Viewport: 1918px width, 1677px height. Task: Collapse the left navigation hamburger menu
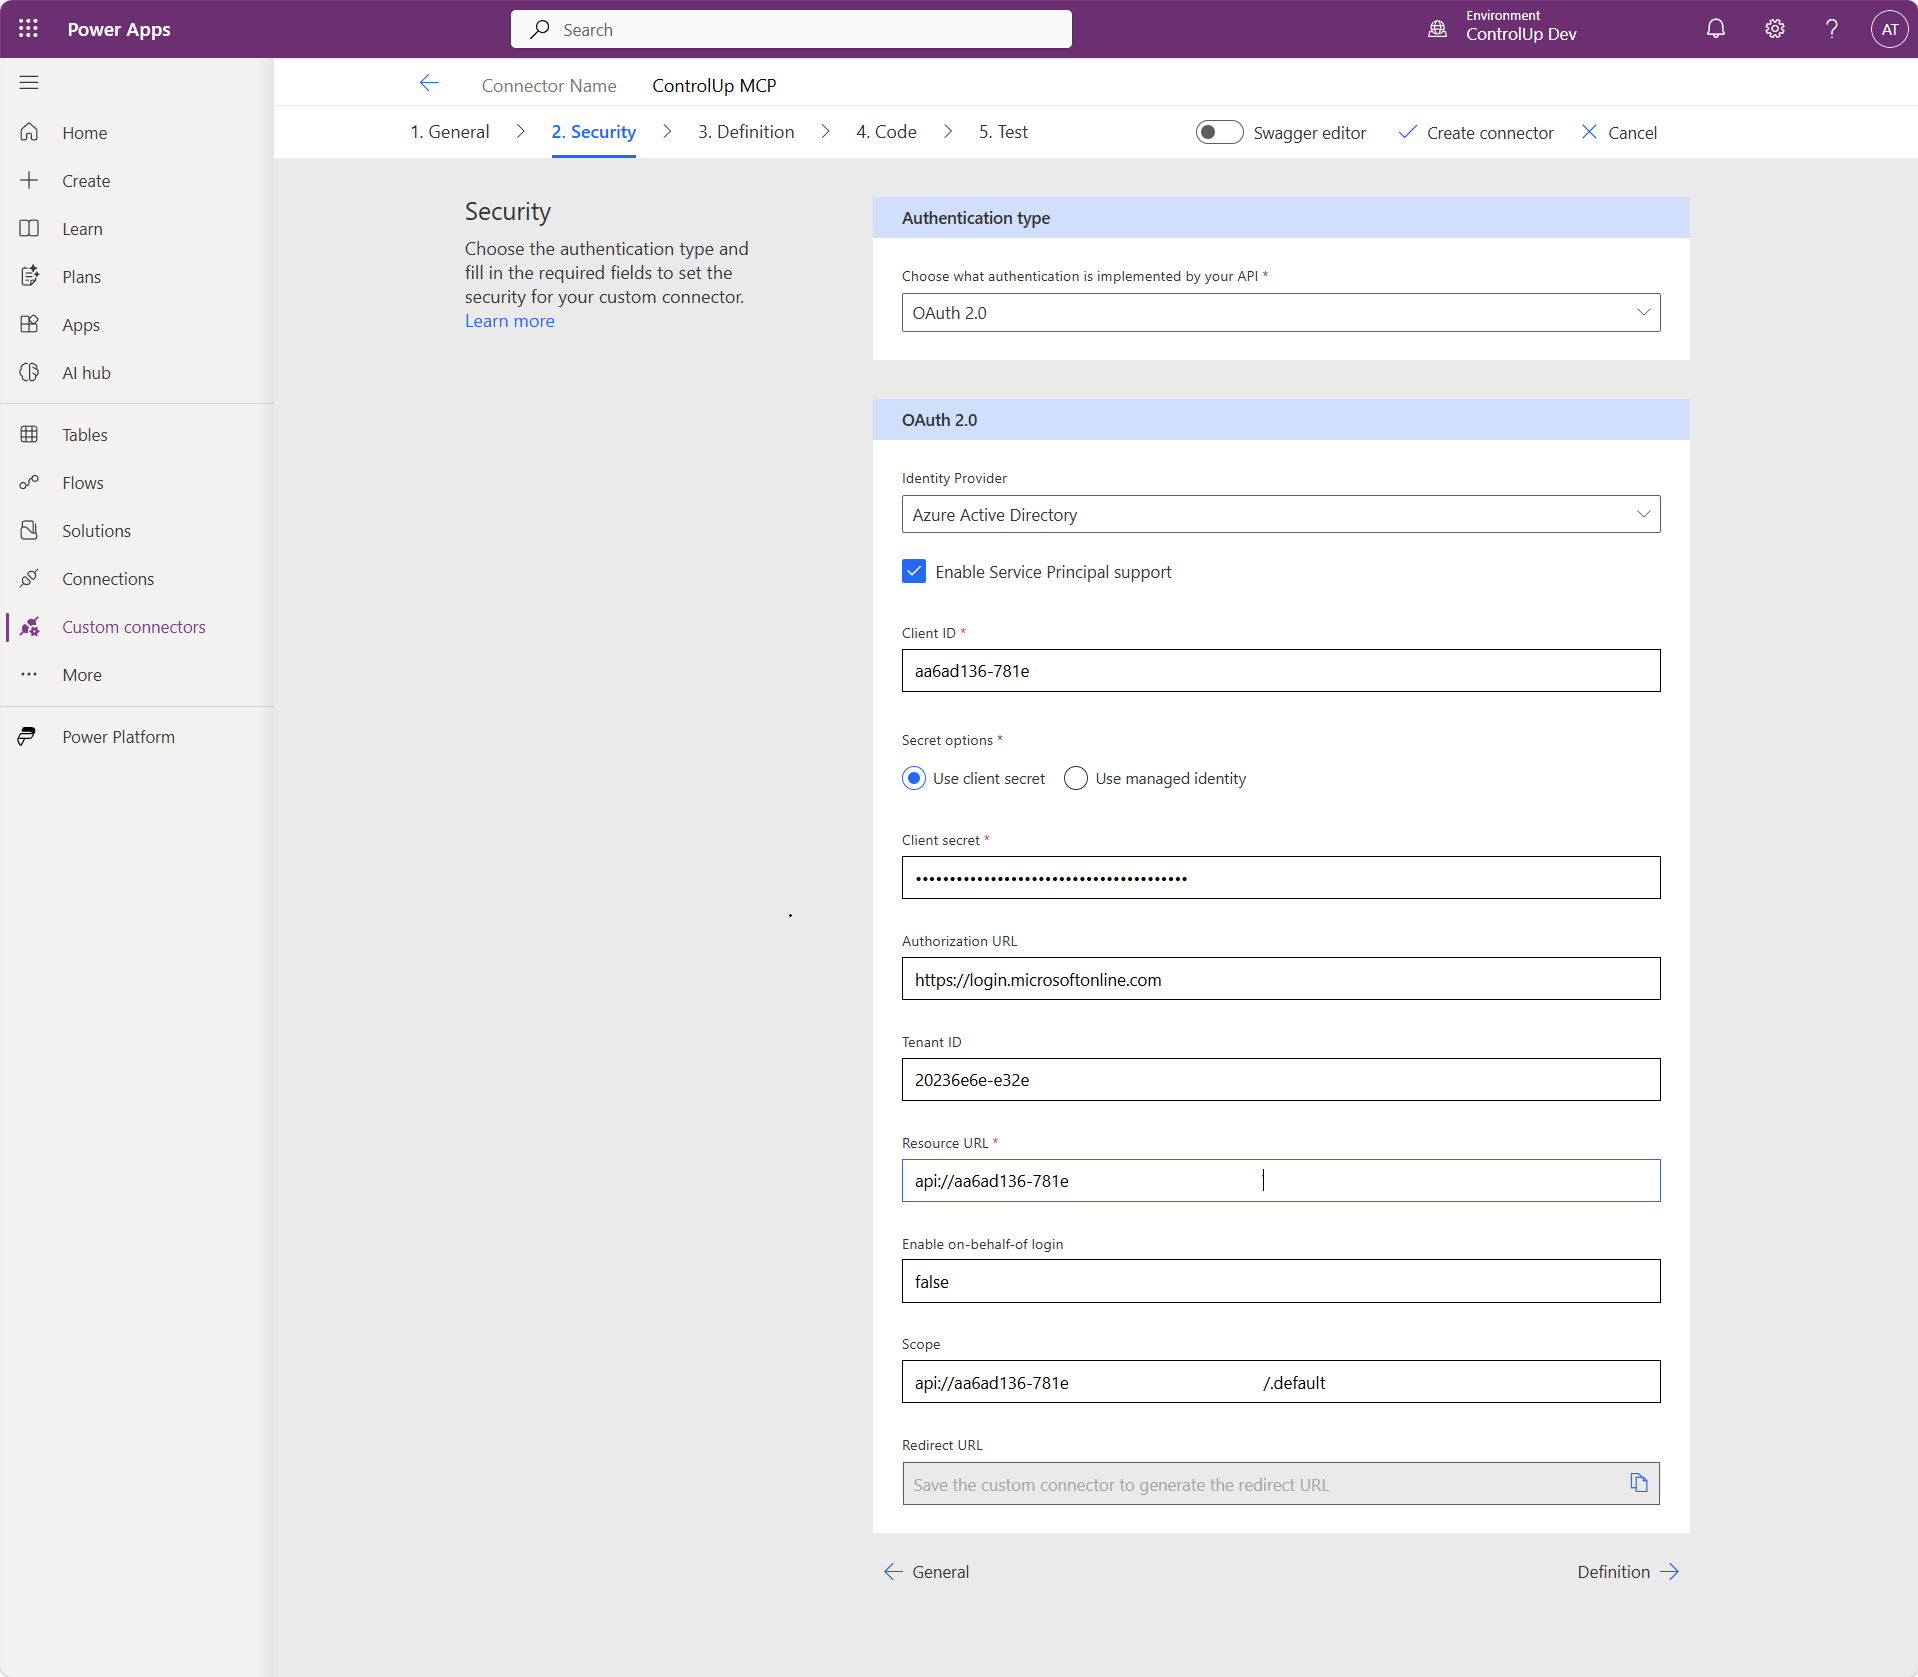click(29, 82)
